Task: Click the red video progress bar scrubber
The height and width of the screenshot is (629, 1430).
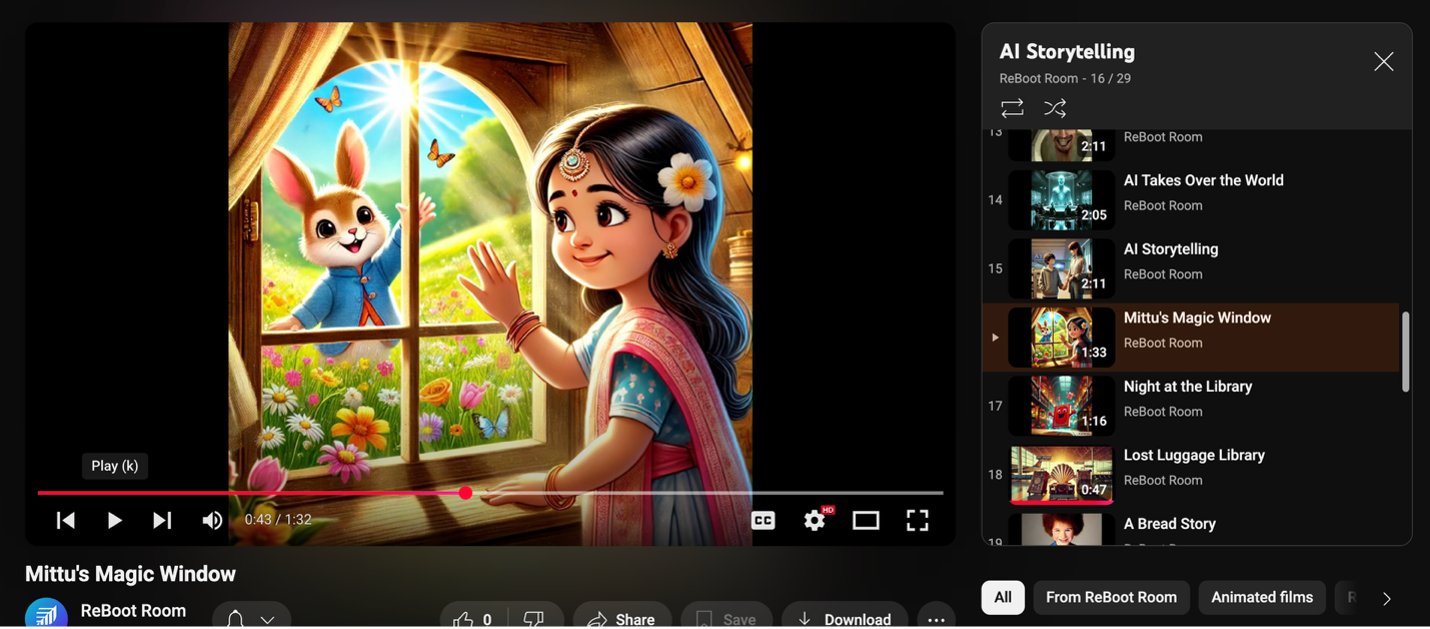Action: click(x=466, y=493)
